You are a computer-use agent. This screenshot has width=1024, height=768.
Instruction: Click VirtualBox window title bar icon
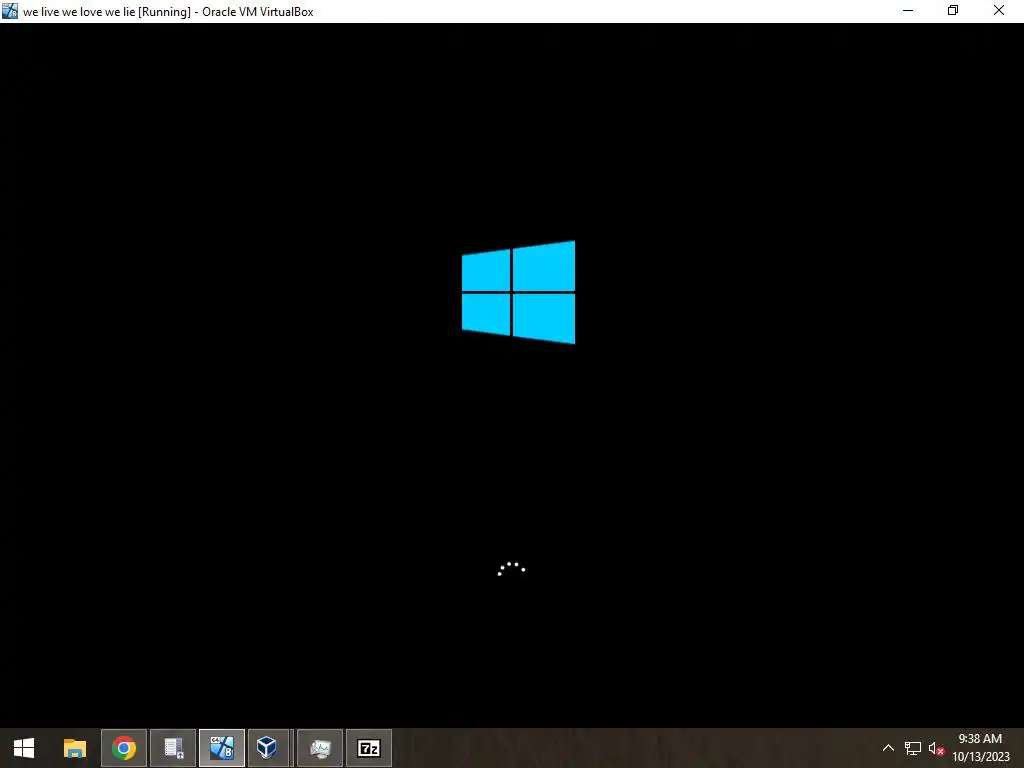[10, 11]
